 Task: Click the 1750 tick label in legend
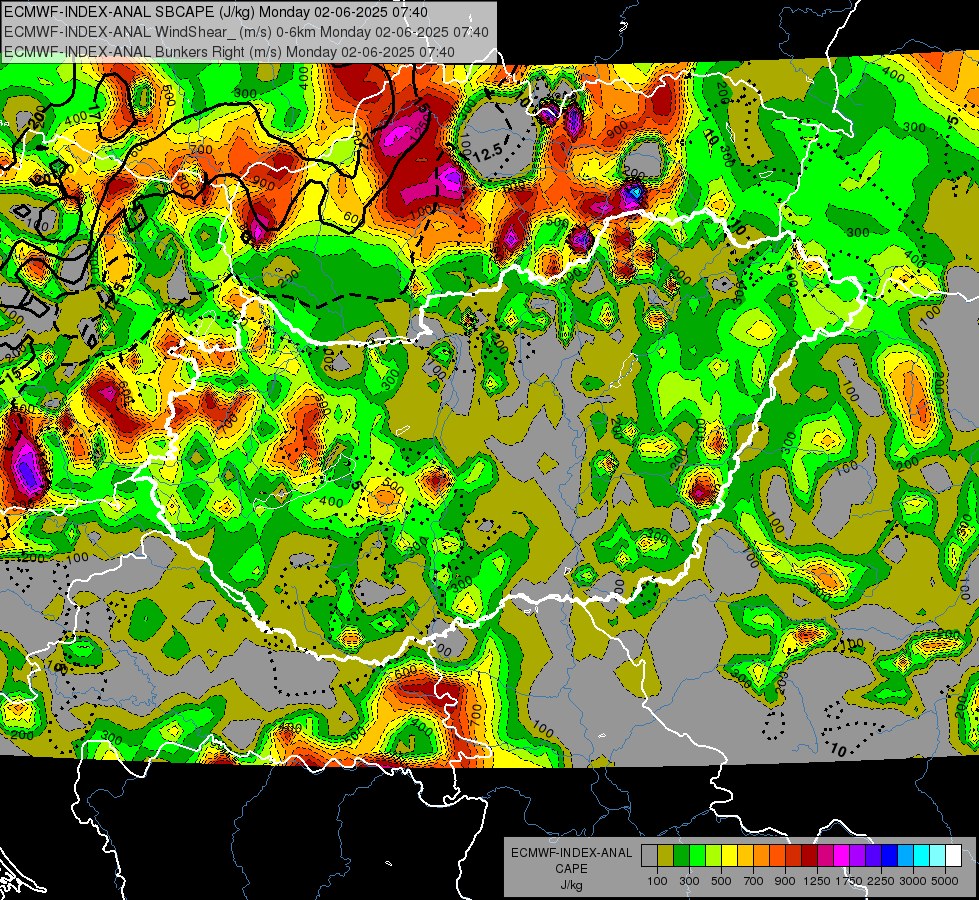[x=849, y=881]
